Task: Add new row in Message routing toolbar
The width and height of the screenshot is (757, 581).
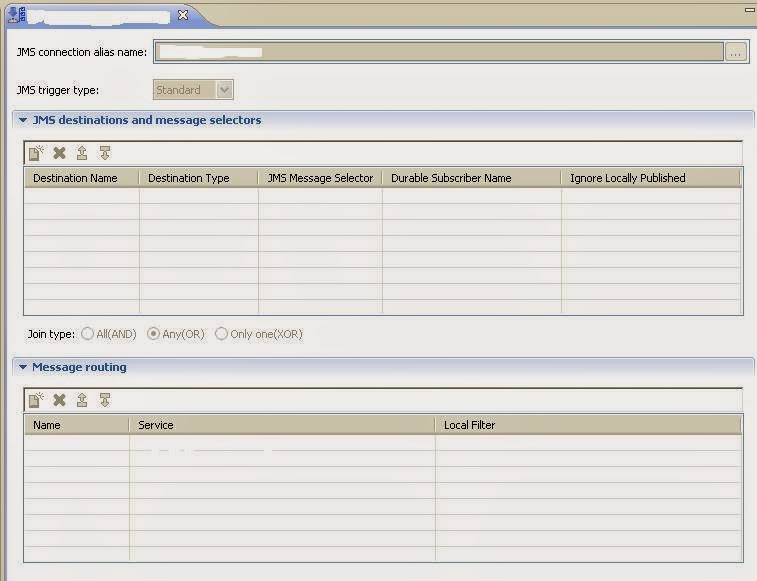Action: pyautogui.click(x=36, y=400)
